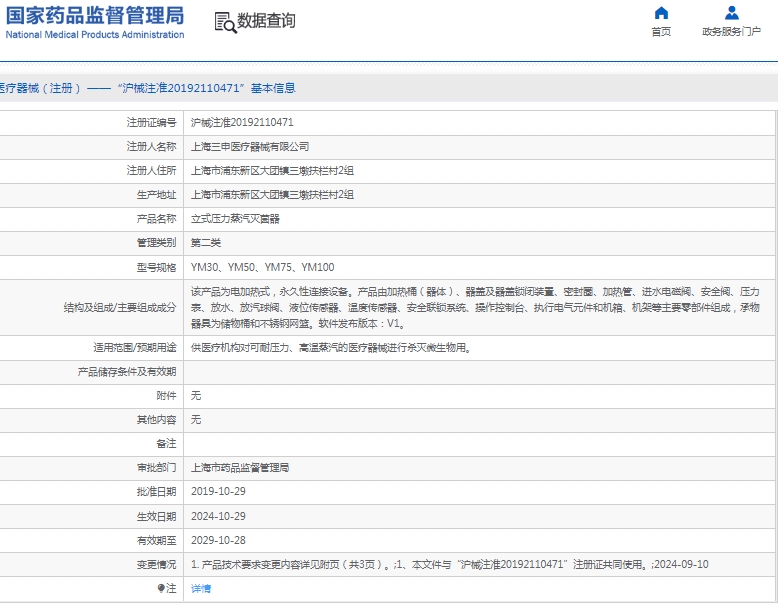Open the 政务服务门户 user portal icon

731,13
